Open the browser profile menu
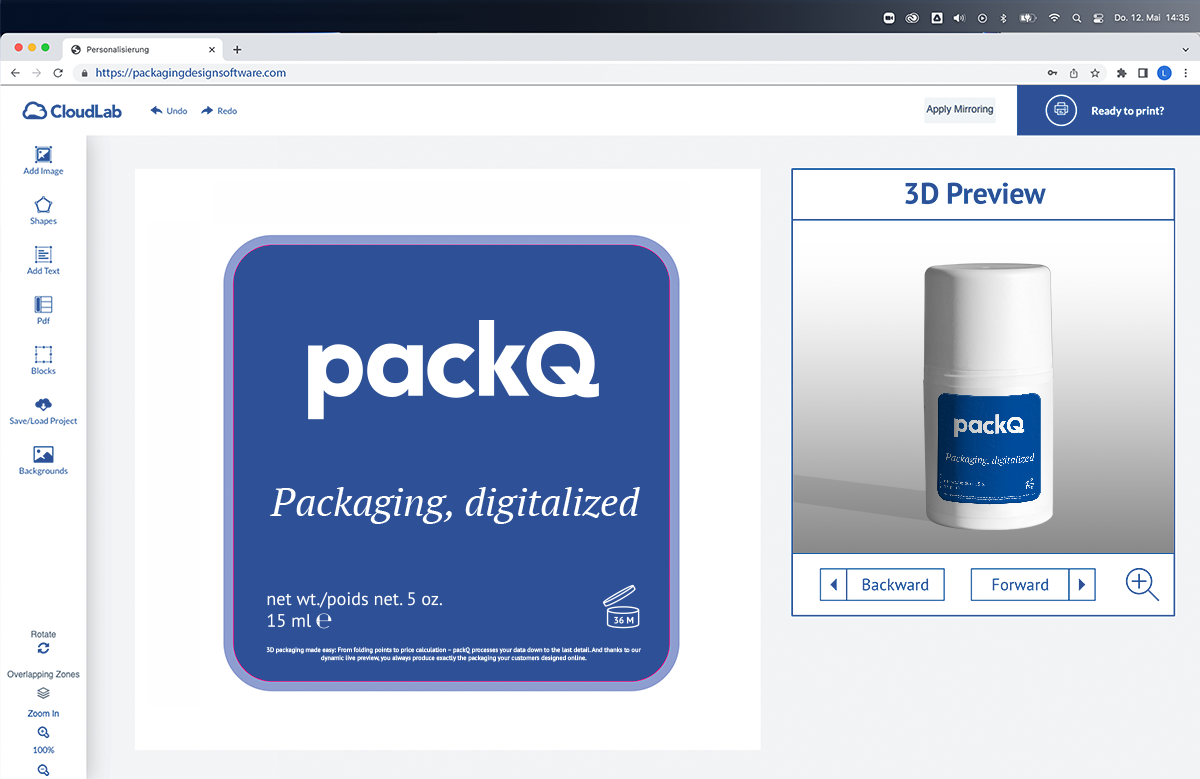 pos(1163,72)
